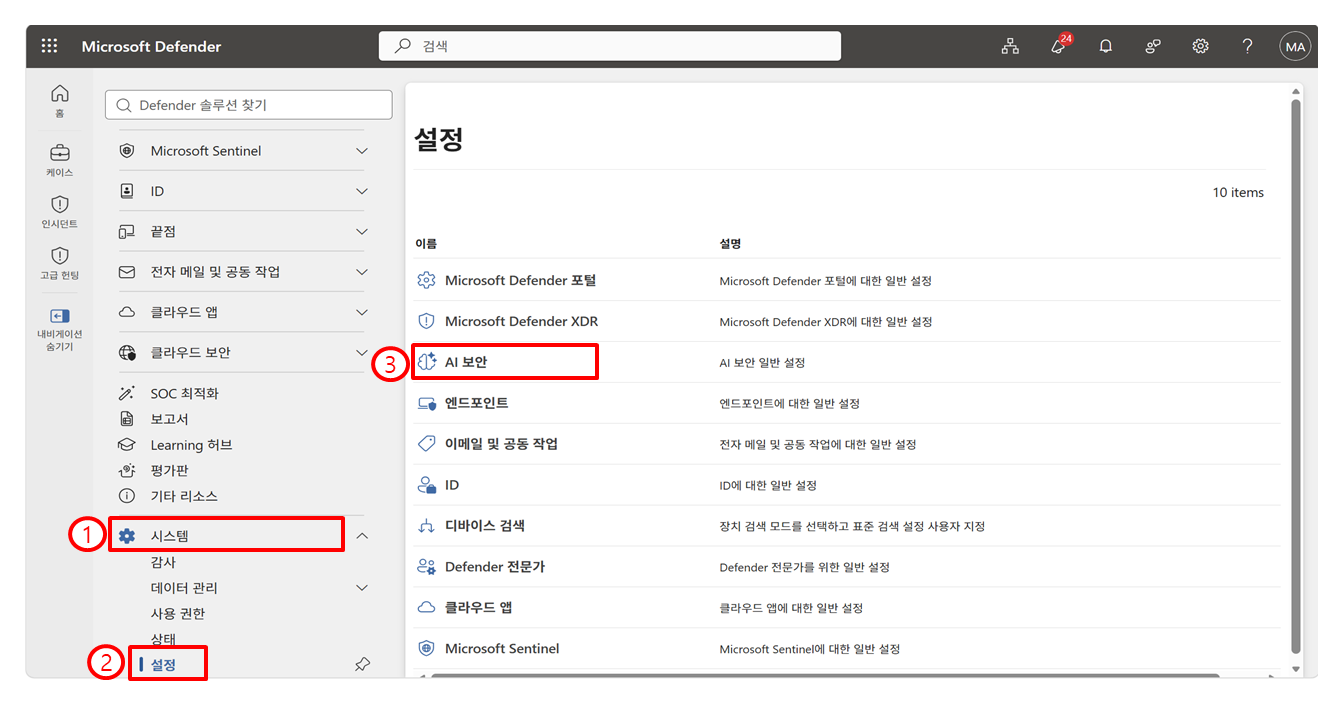Click the main vertical scrollbar
The height and width of the screenshot is (703, 1341).
[x=1296, y=375]
